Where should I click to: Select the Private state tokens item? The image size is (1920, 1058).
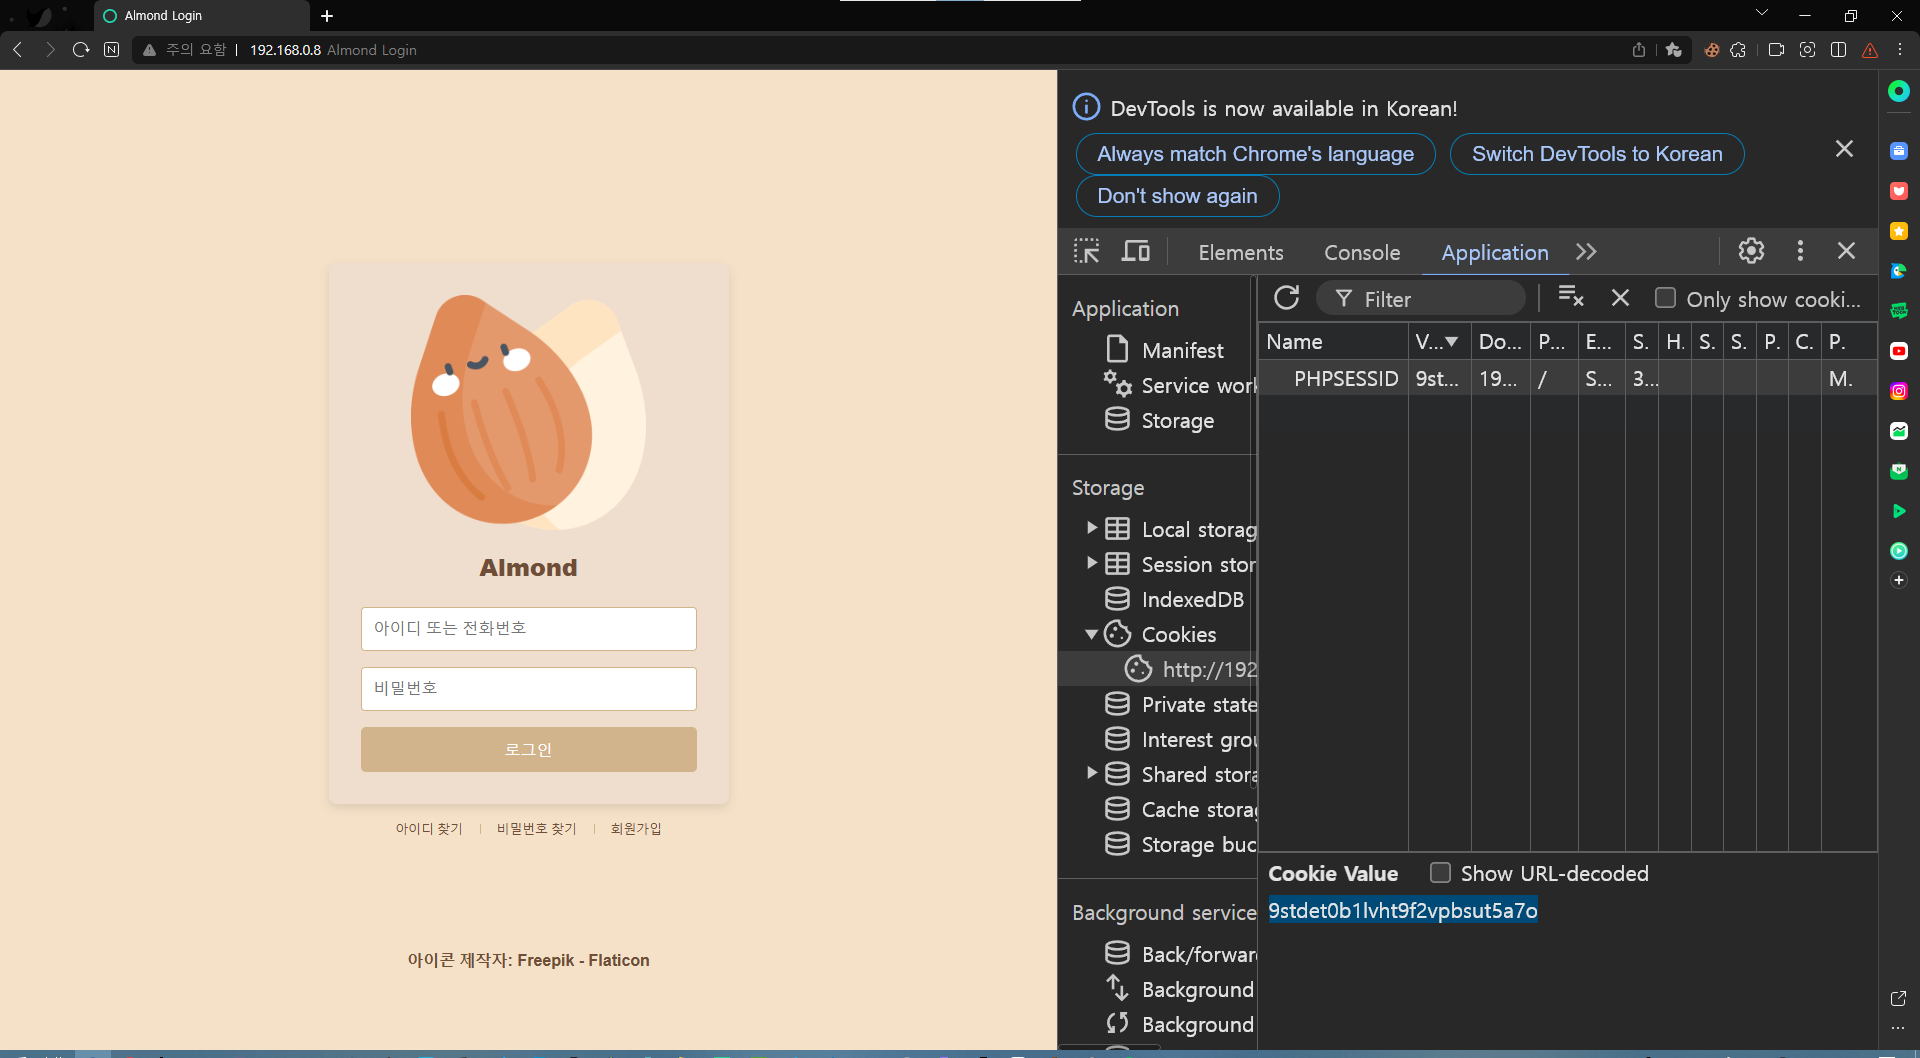1180,704
